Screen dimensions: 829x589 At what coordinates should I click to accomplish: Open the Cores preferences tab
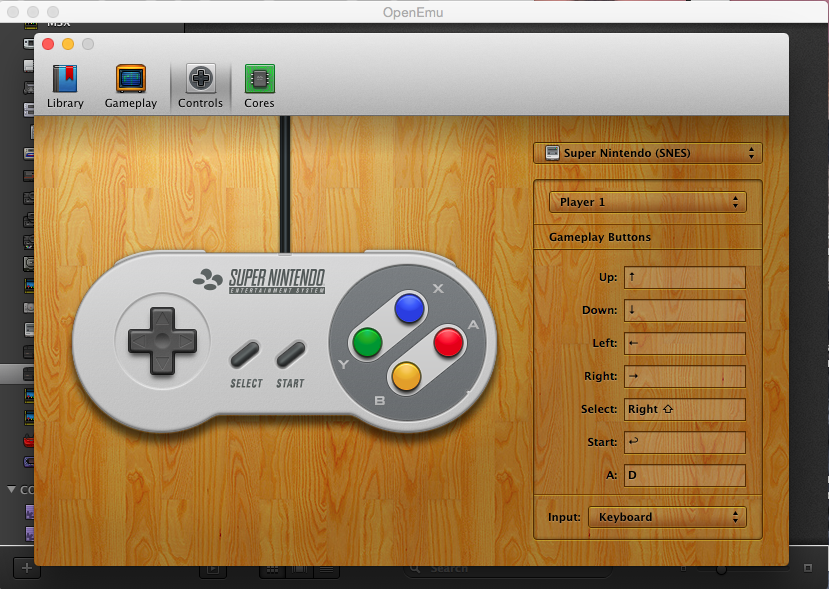(x=259, y=87)
